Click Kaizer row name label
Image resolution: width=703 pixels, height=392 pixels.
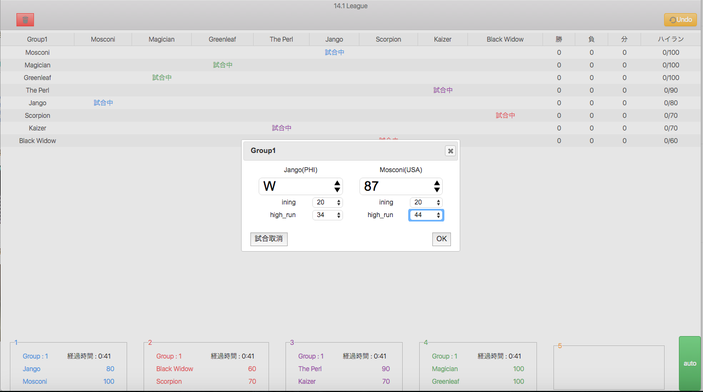click(x=37, y=128)
